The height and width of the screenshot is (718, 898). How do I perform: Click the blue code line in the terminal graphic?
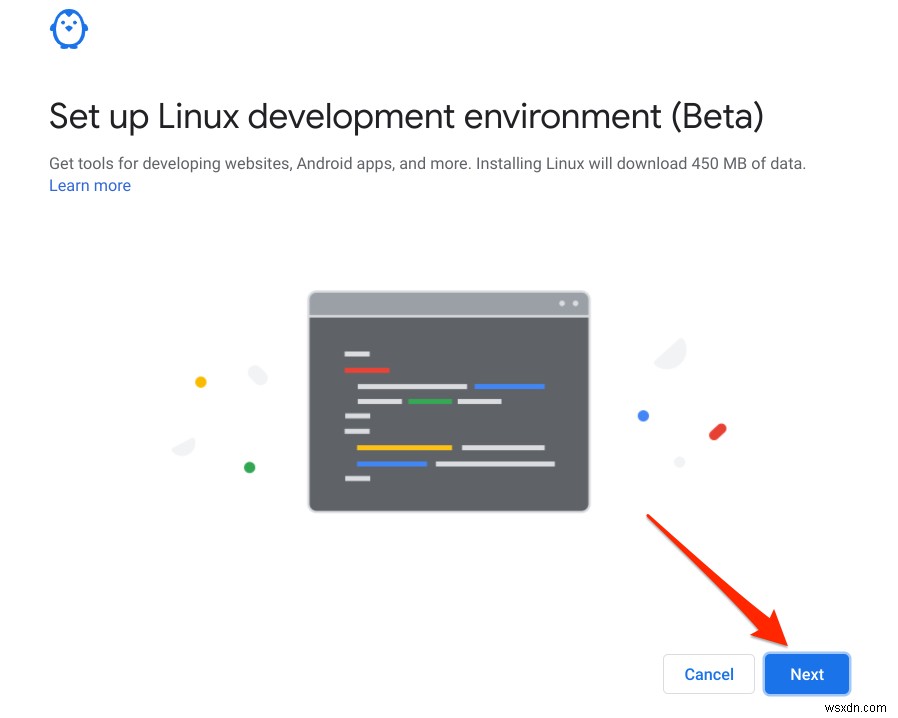click(510, 384)
